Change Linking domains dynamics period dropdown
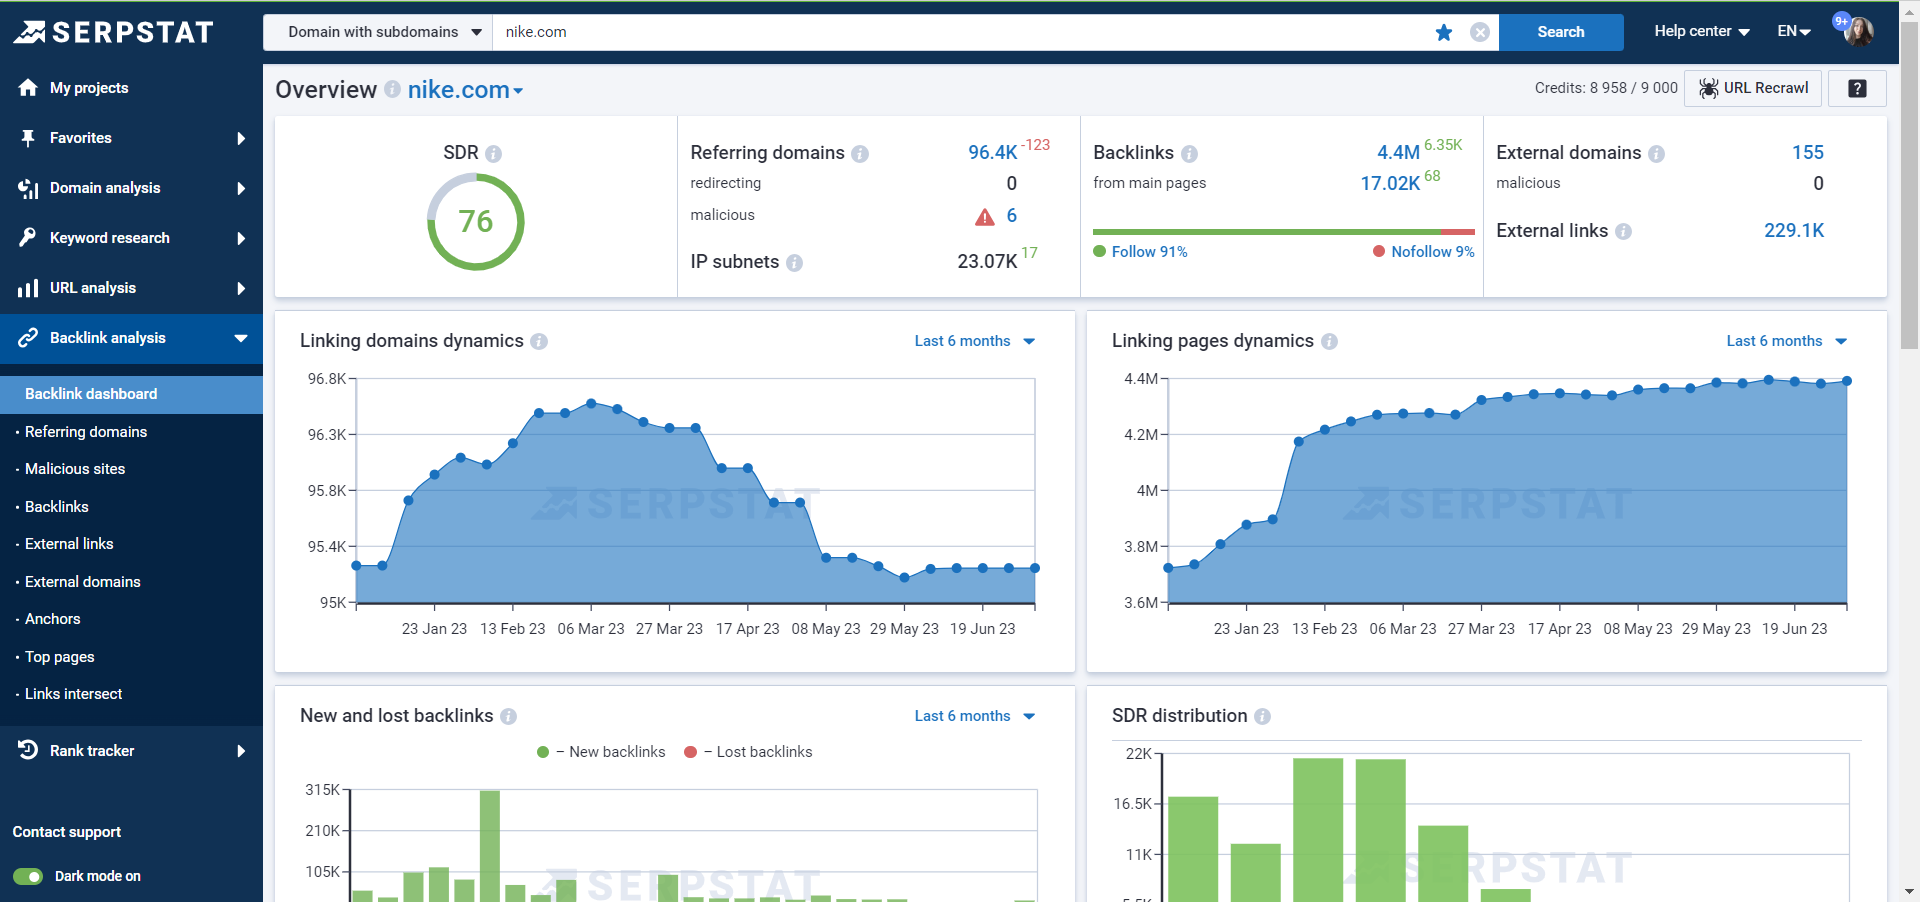The image size is (1920, 902). [x=974, y=341]
